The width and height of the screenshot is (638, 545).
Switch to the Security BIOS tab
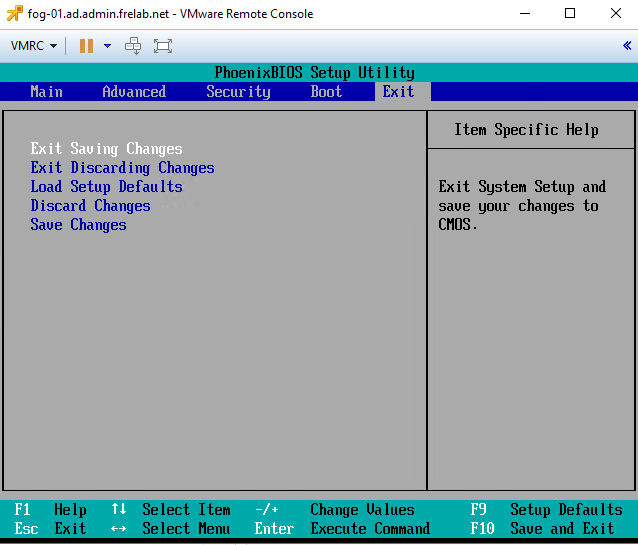point(238,92)
